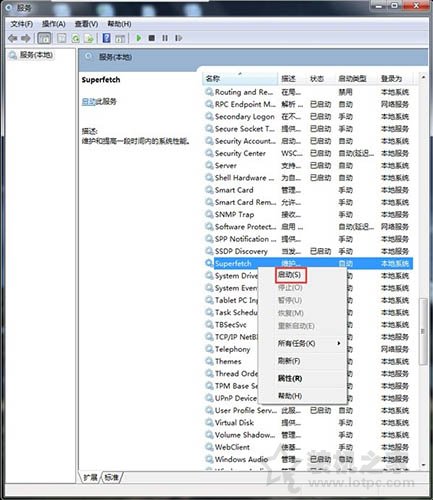The width and height of the screenshot is (433, 500).
Task: Expand 所有任务(K) submenu
Action: [x=303, y=343]
